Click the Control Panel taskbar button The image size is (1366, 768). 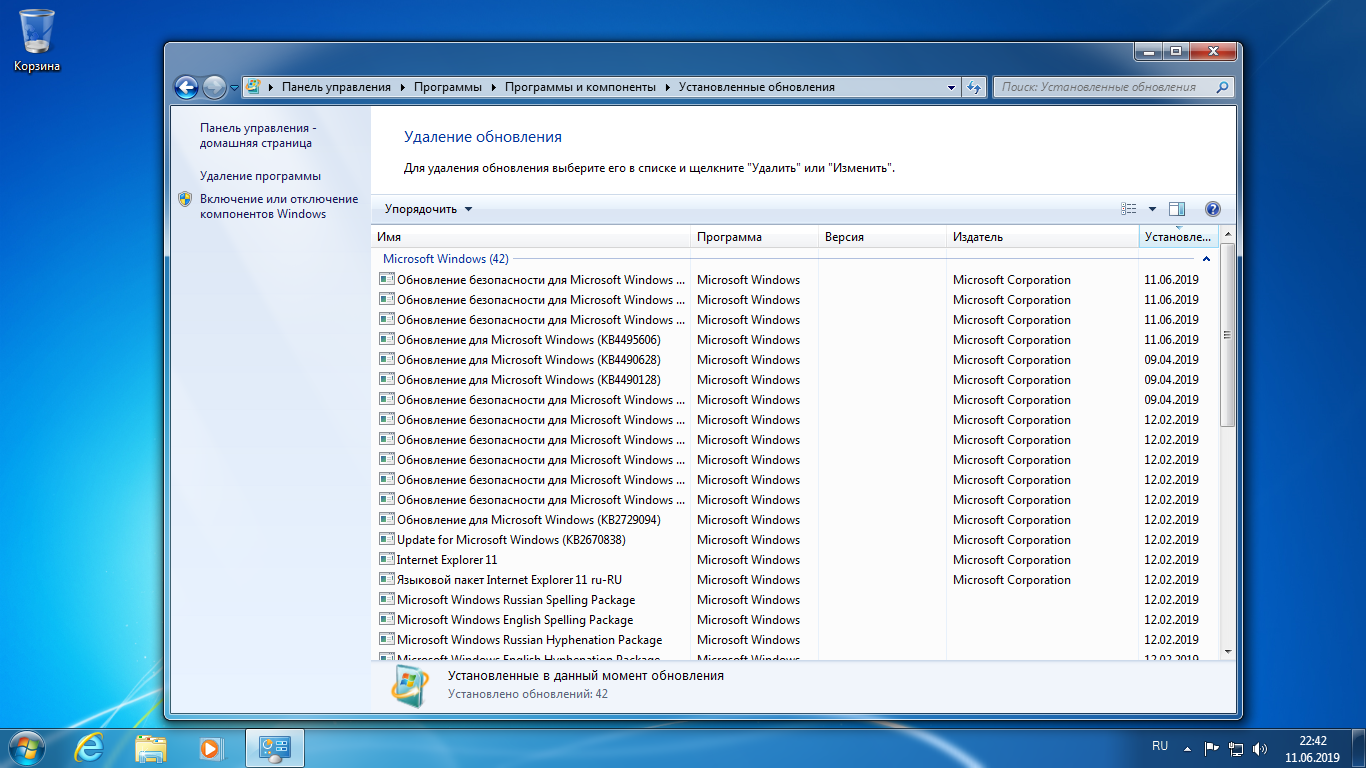point(274,747)
